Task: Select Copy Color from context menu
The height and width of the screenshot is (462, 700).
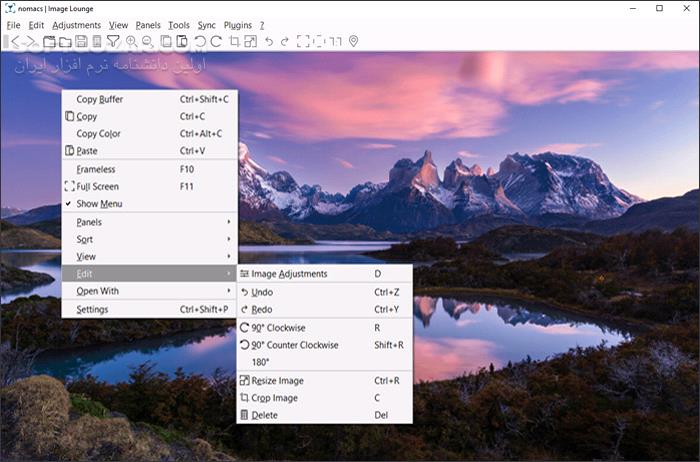Action: tap(98, 134)
